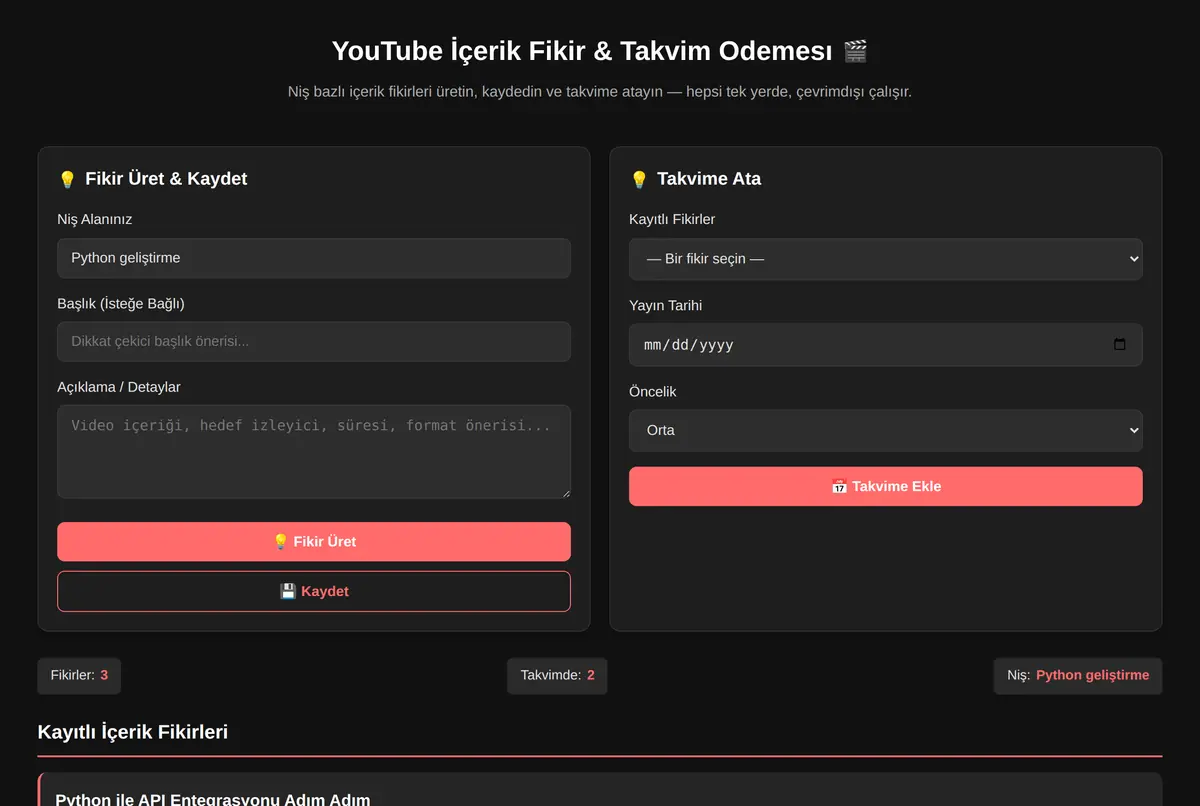Image resolution: width=1200 pixels, height=806 pixels.
Task: Click the lightbulb icon beside Takvime Ata
Action: [639, 179]
